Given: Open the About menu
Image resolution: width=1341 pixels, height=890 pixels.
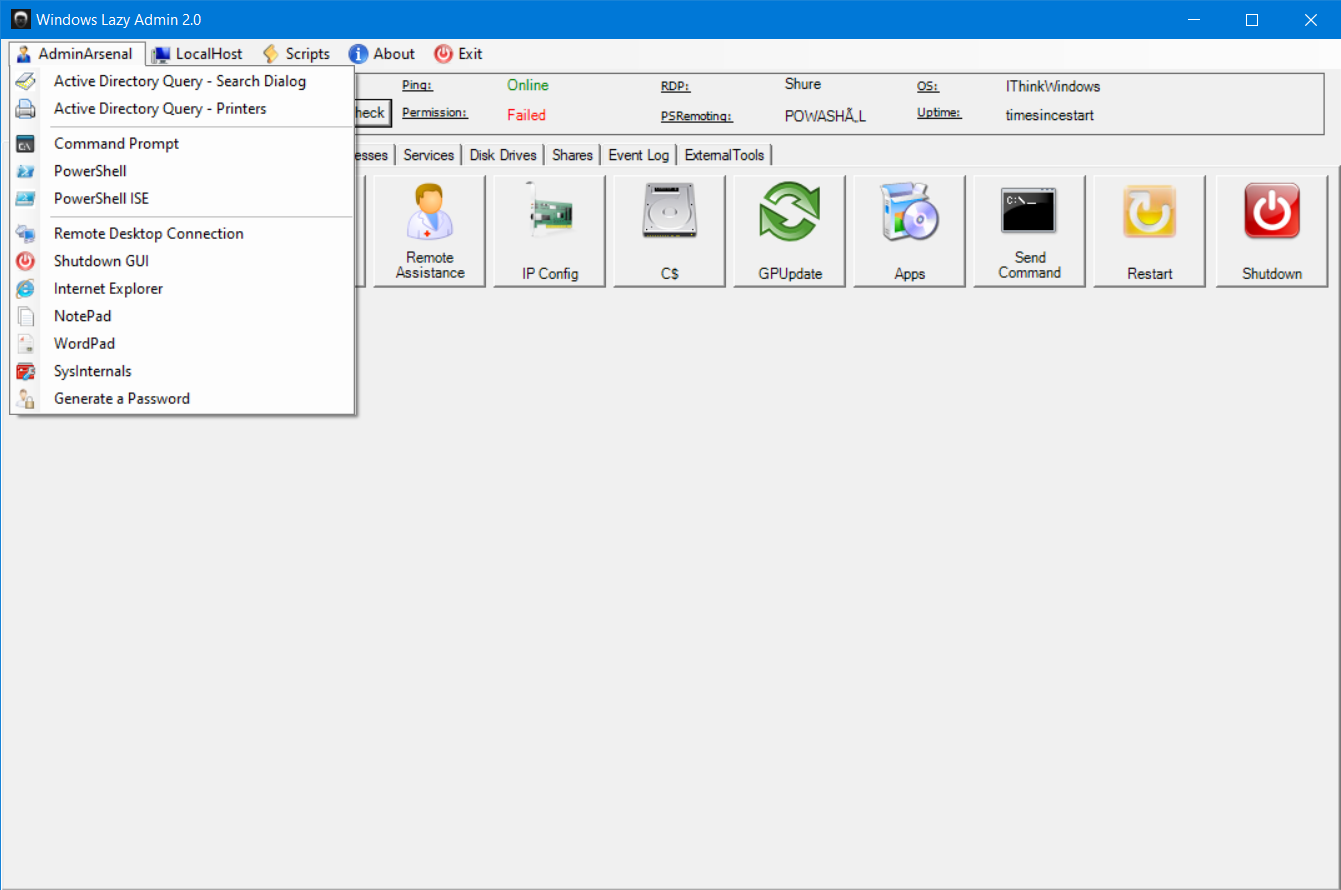Looking at the screenshot, I should (x=382, y=54).
